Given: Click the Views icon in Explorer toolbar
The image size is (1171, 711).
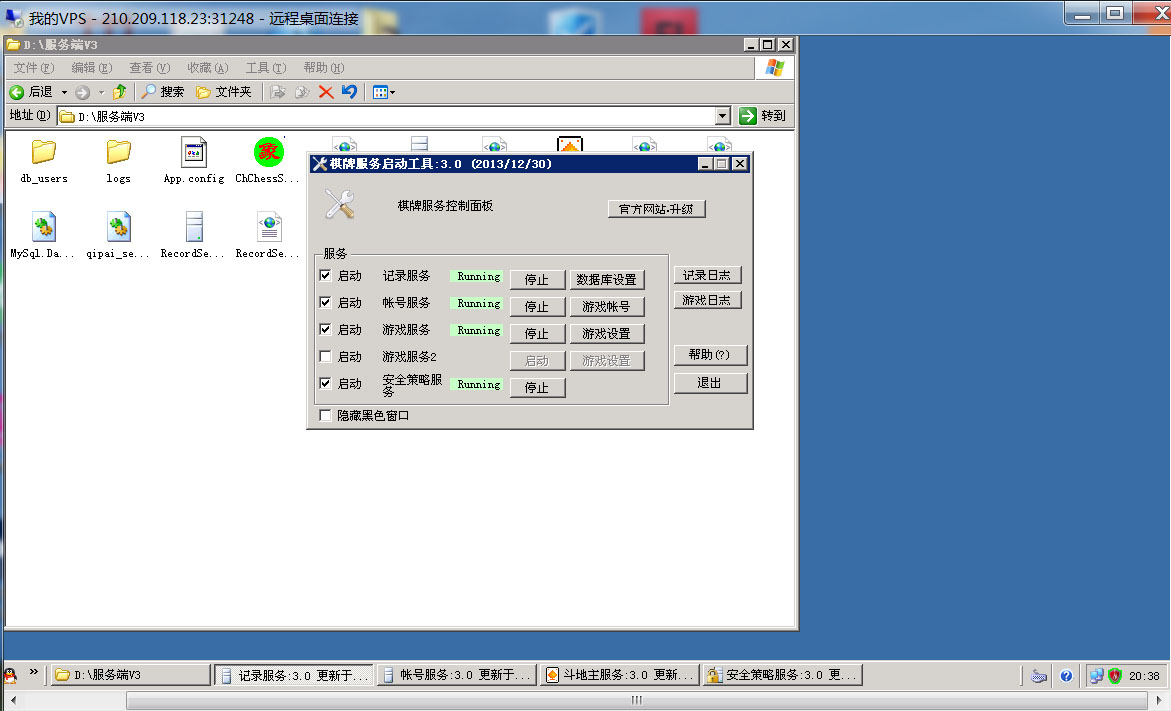Looking at the screenshot, I should point(380,93).
